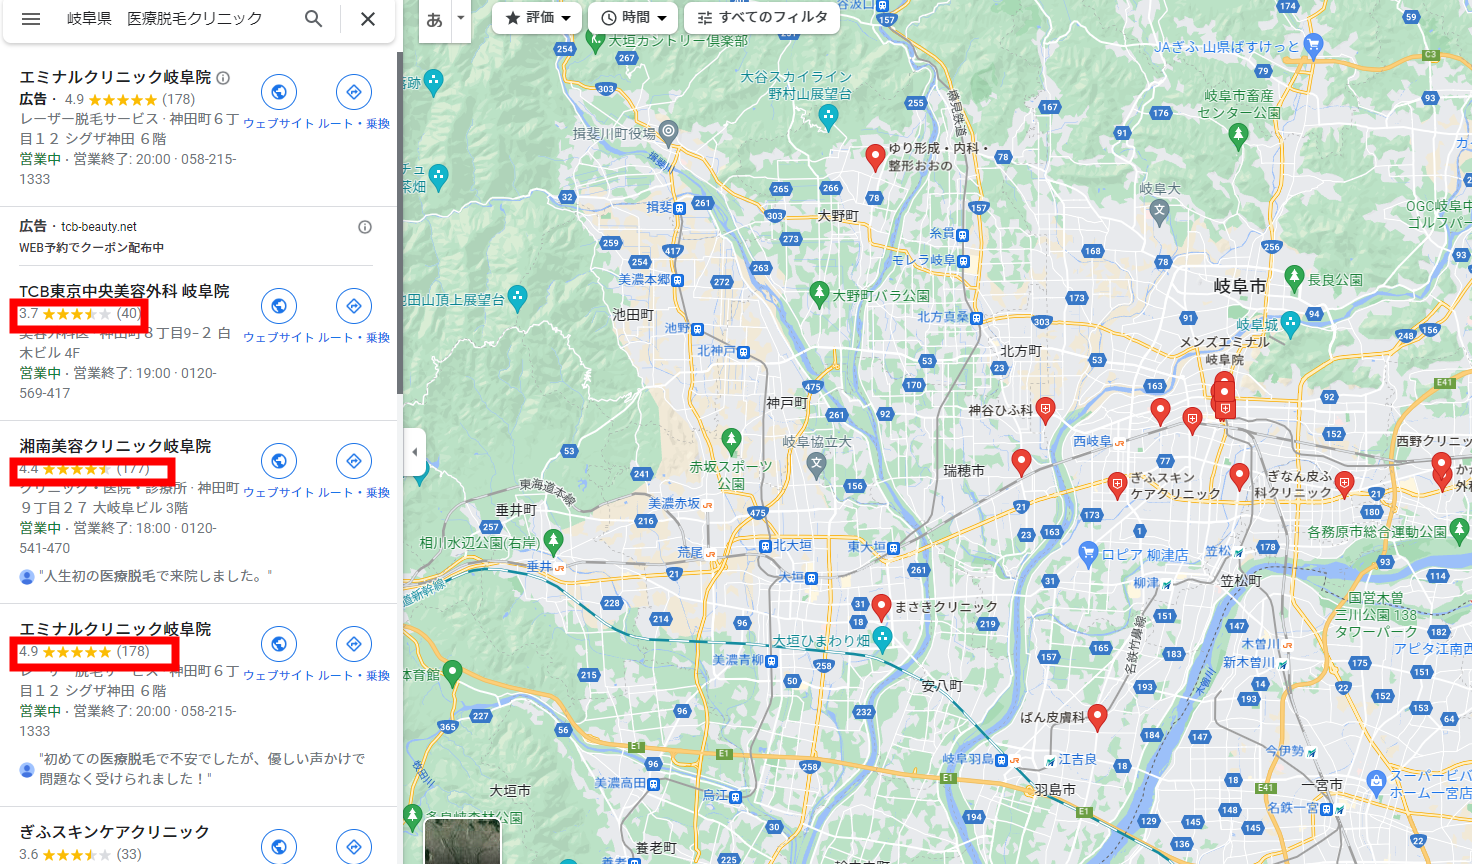Click the 長良公園 park marker
The width and height of the screenshot is (1472, 864).
point(1294,277)
